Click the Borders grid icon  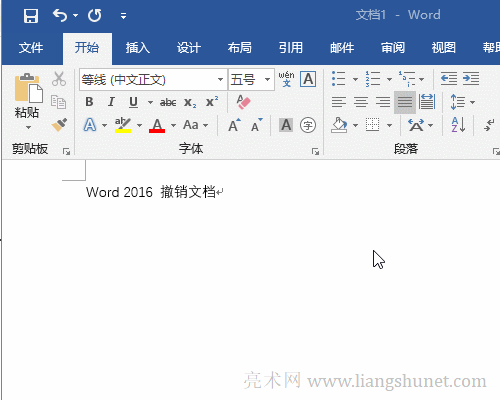pyautogui.click(x=372, y=125)
